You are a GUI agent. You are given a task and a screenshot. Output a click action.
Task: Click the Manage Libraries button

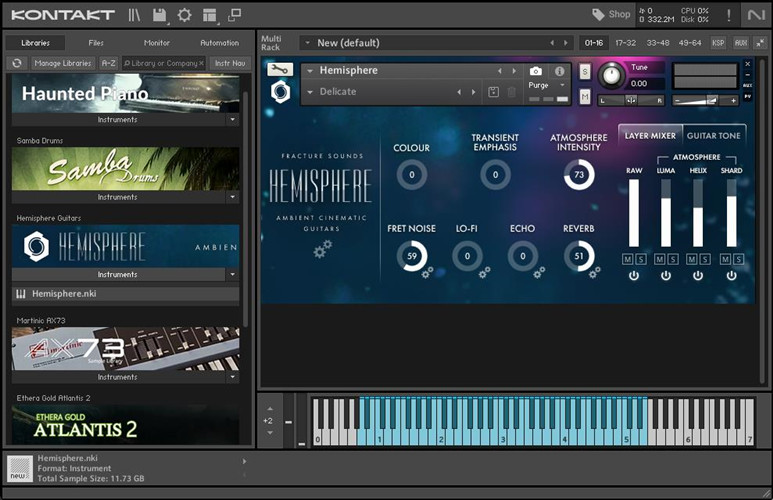click(62, 63)
